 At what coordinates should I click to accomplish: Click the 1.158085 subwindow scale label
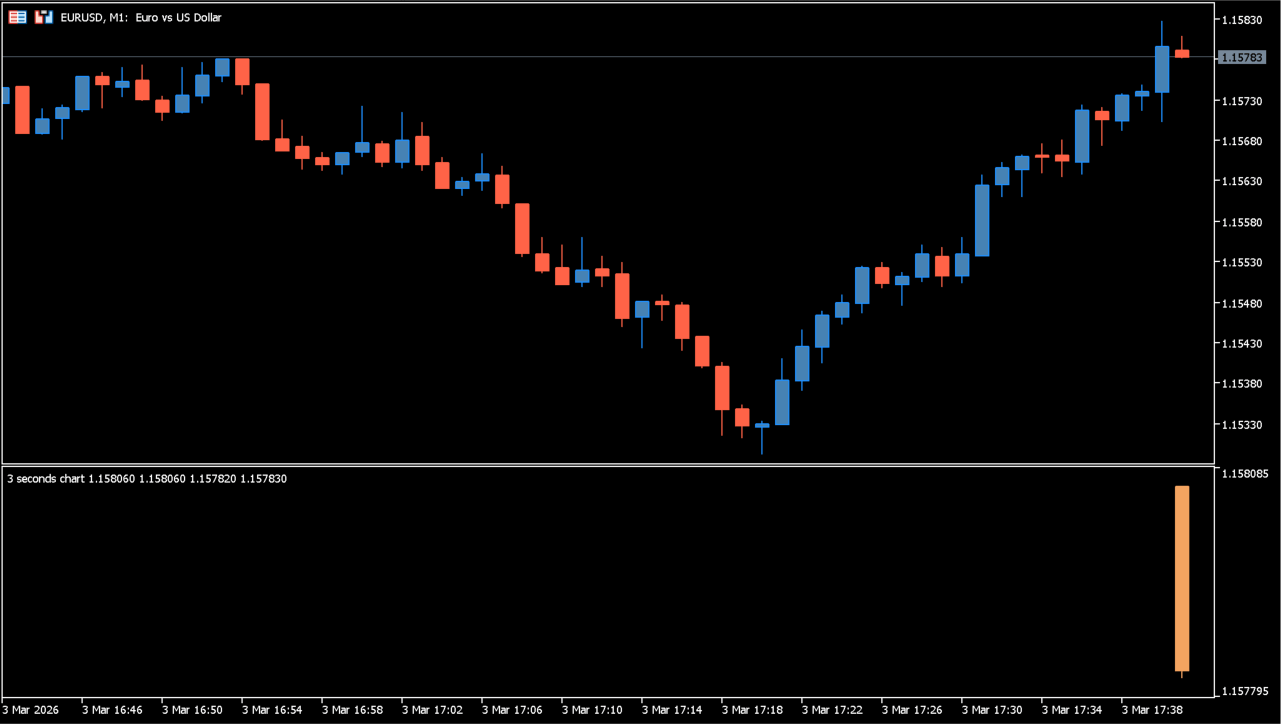[x=1245, y=474]
